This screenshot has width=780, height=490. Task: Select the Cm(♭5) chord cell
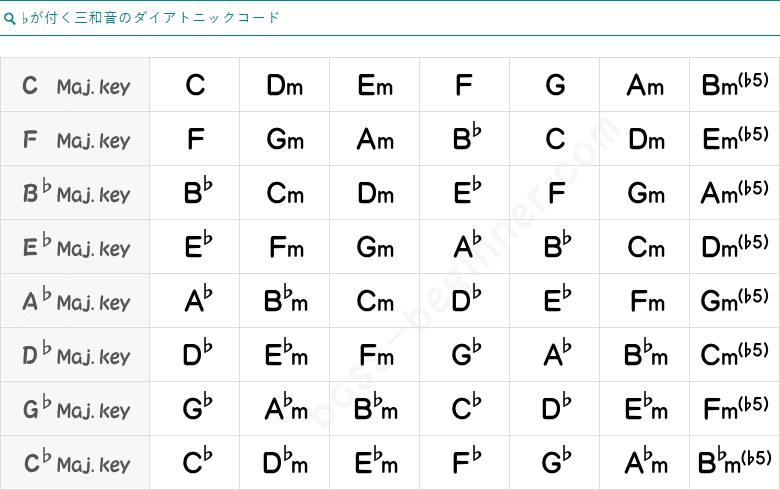pos(735,355)
